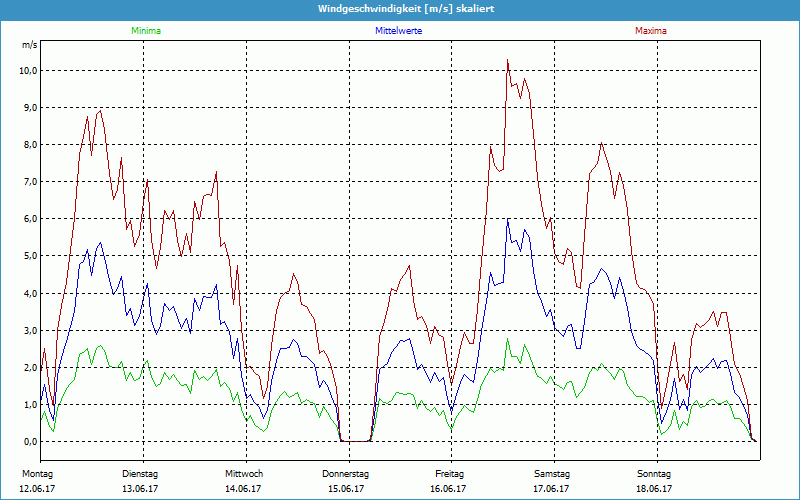Screen dimensions: 800x500
Task: Click the 12.06.17 date label
Action: (x=38, y=489)
